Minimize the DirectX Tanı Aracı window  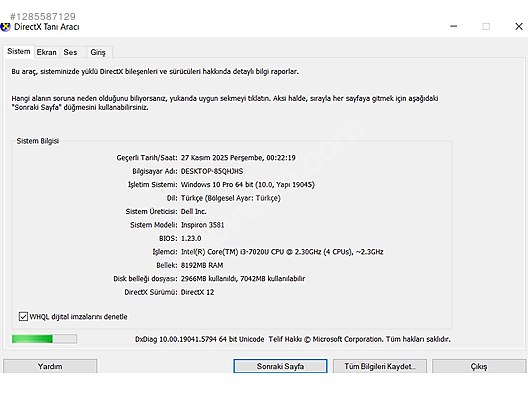[454, 26]
